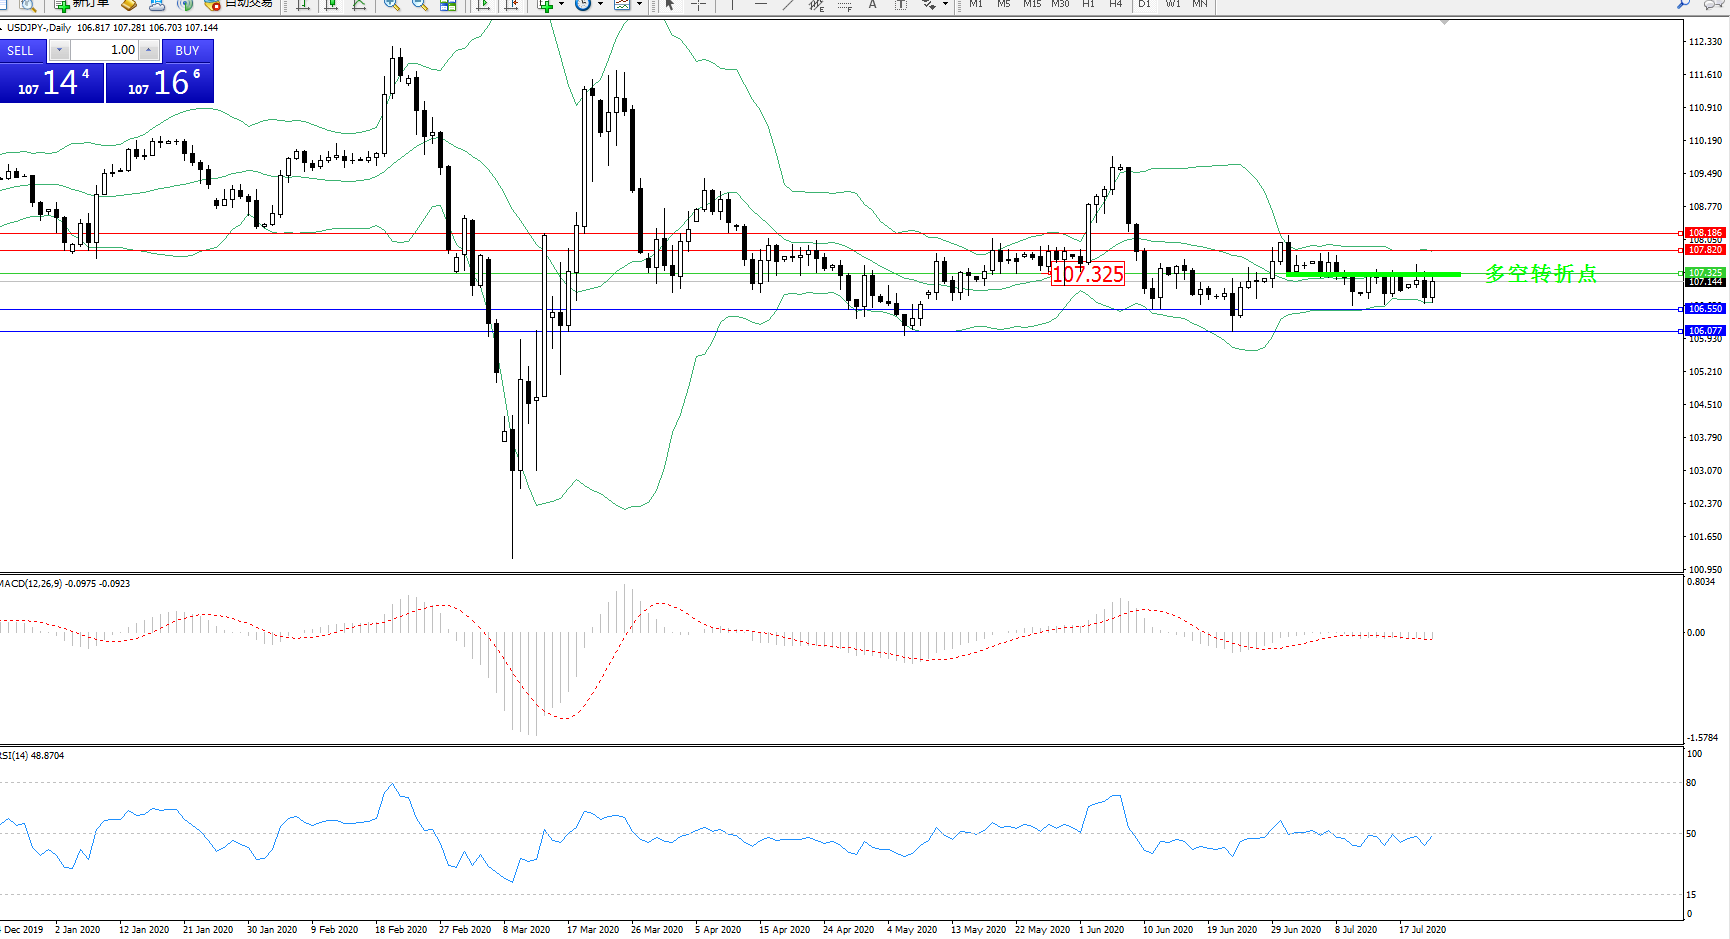
Task: Switch to the W1 timeframe
Action: (x=1173, y=4)
